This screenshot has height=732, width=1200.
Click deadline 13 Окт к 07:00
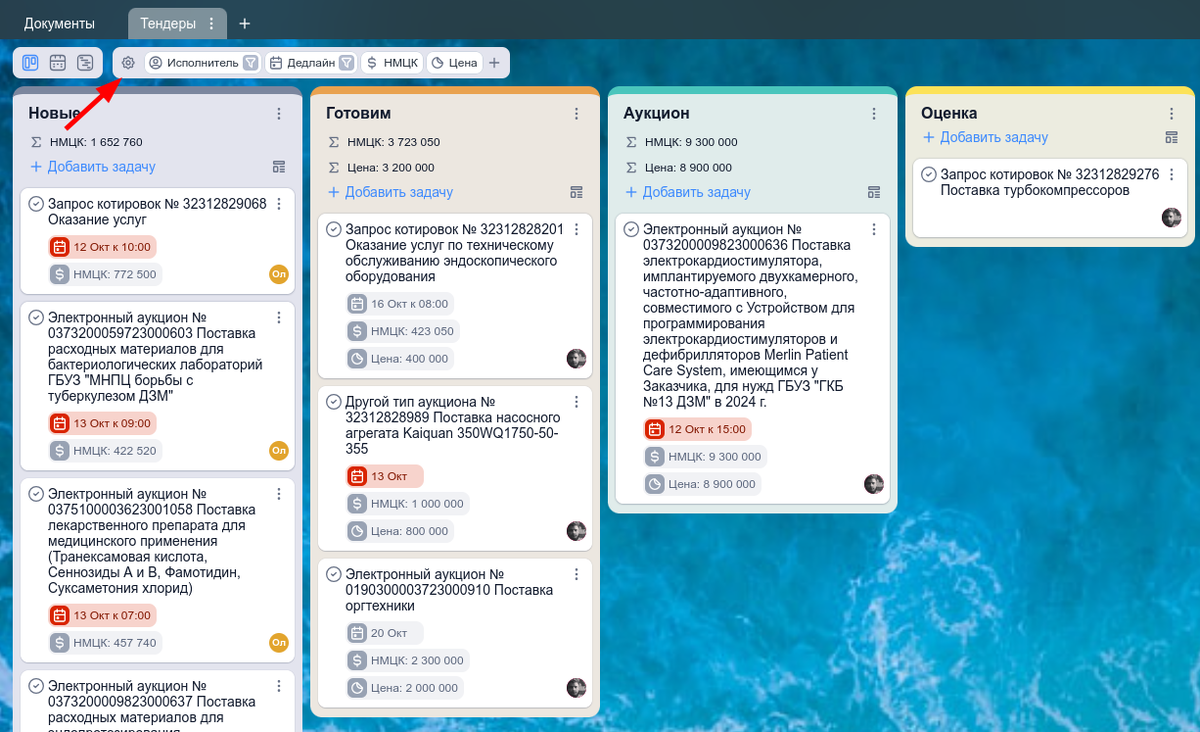pyautogui.click(x=102, y=615)
